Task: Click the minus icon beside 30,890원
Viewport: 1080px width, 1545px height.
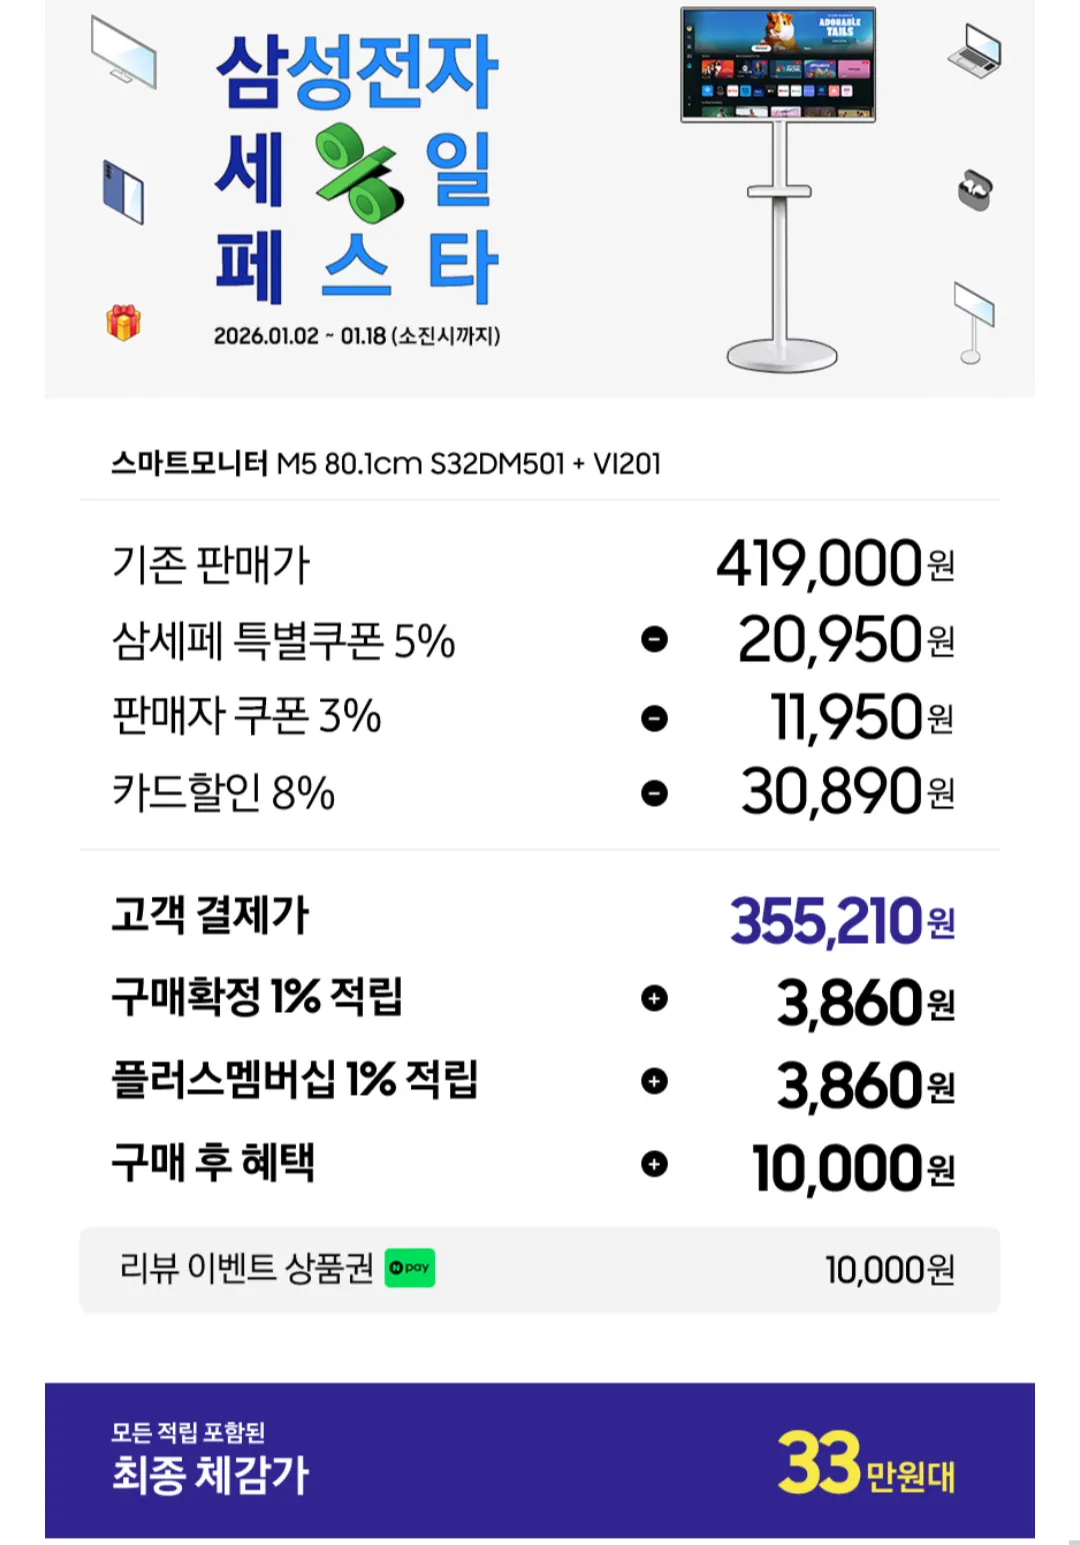Action: coord(654,793)
